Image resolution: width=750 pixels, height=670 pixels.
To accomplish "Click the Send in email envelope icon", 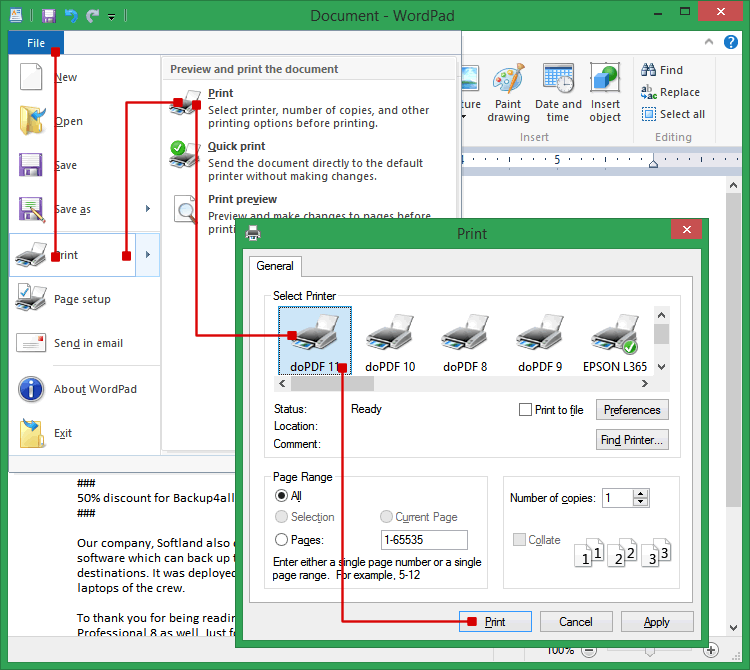I will [31, 342].
